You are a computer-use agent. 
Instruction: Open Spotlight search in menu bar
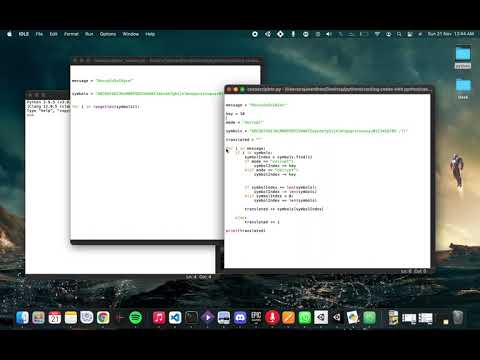pyautogui.click(x=399, y=34)
